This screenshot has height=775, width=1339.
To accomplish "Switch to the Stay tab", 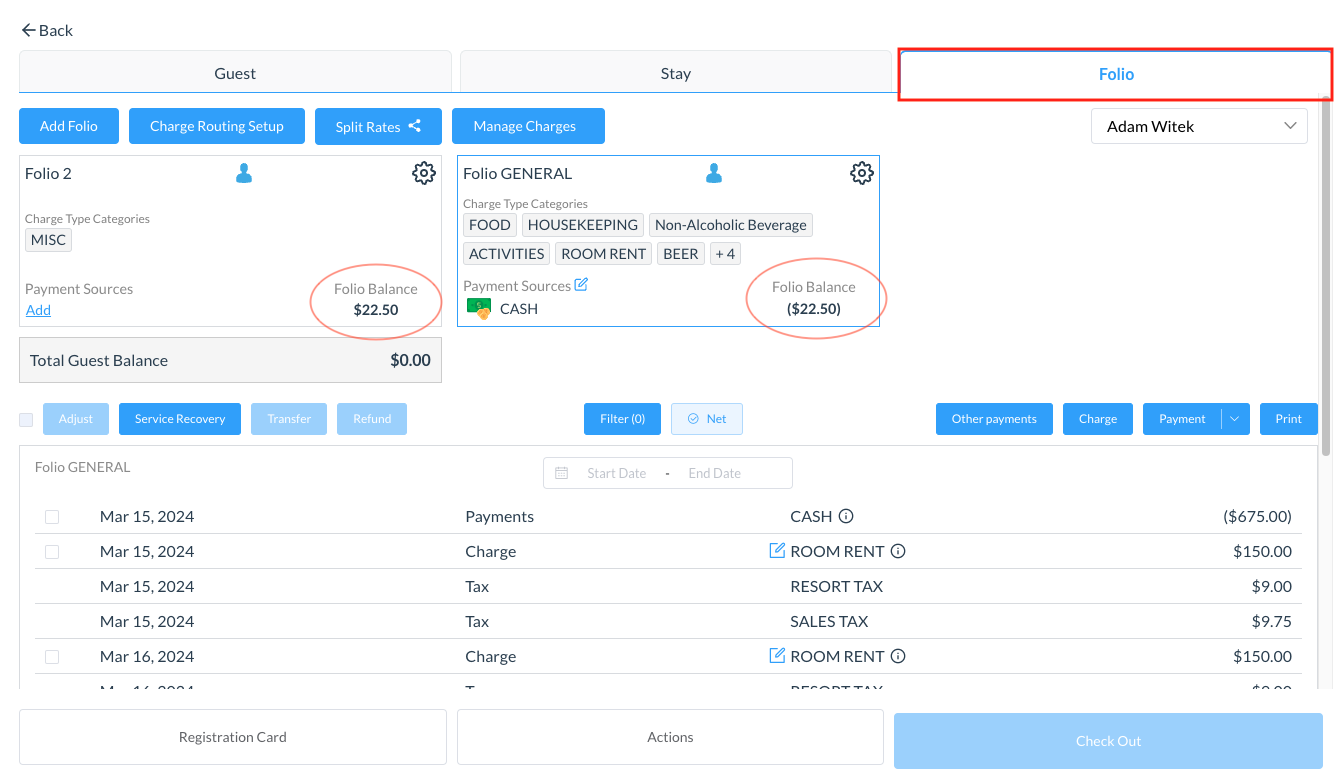I will click(x=675, y=73).
